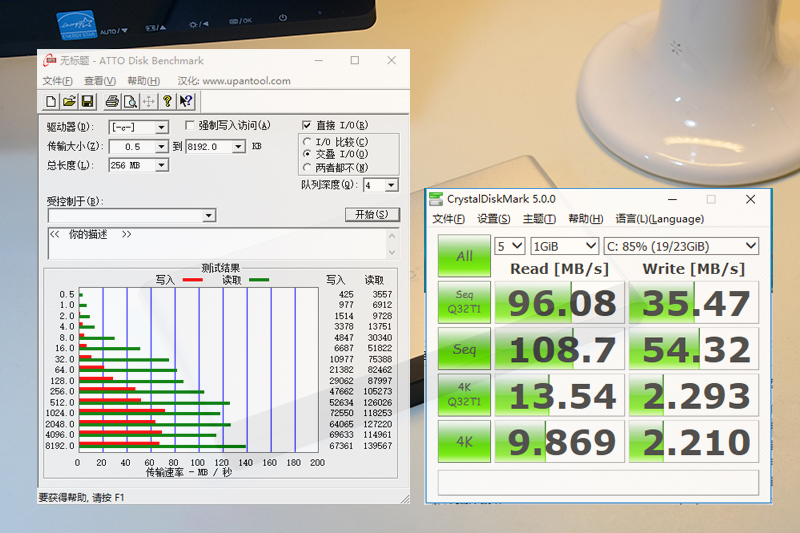Screen dimensions: 800x533
Task: Open Print Preview from the ATTO toolbar
Action: coord(130,101)
